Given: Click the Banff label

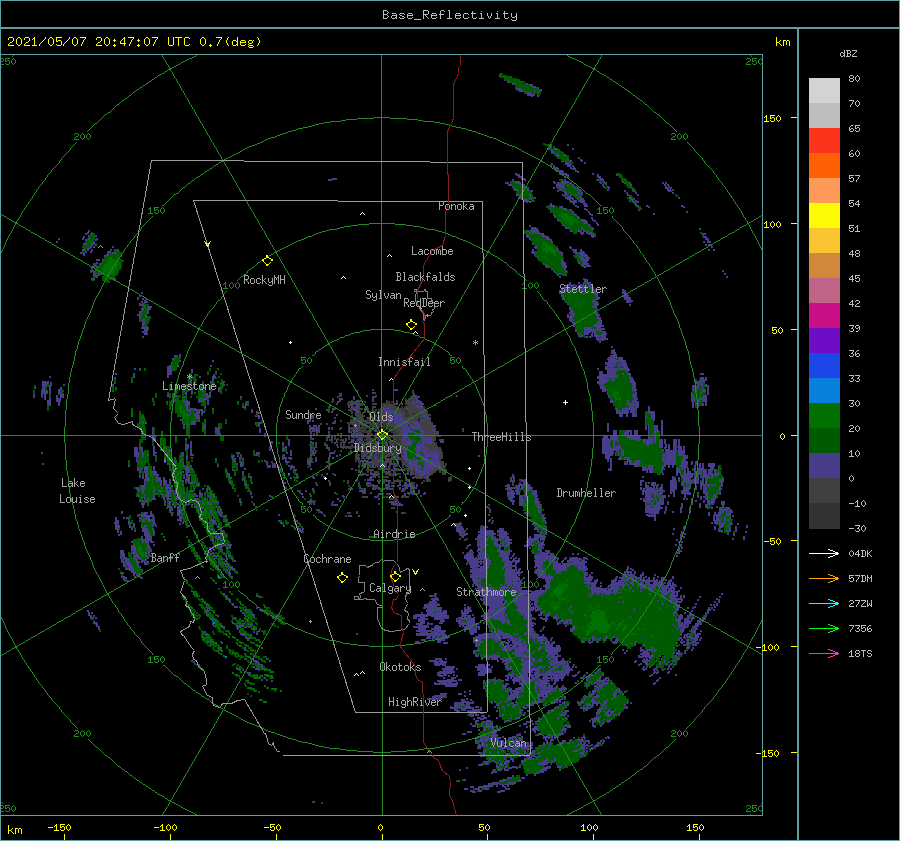Looking at the screenshot, I should (x=165, y=557).
